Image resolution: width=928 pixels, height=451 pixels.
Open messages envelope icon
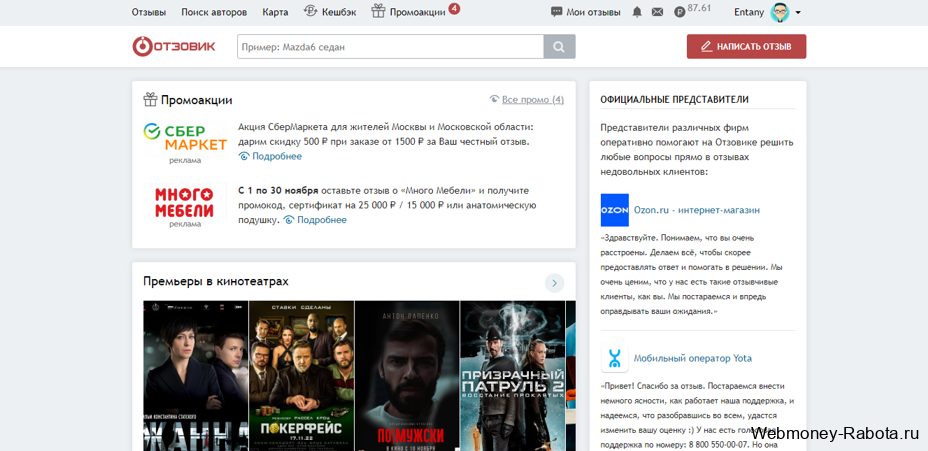(657, 12)
